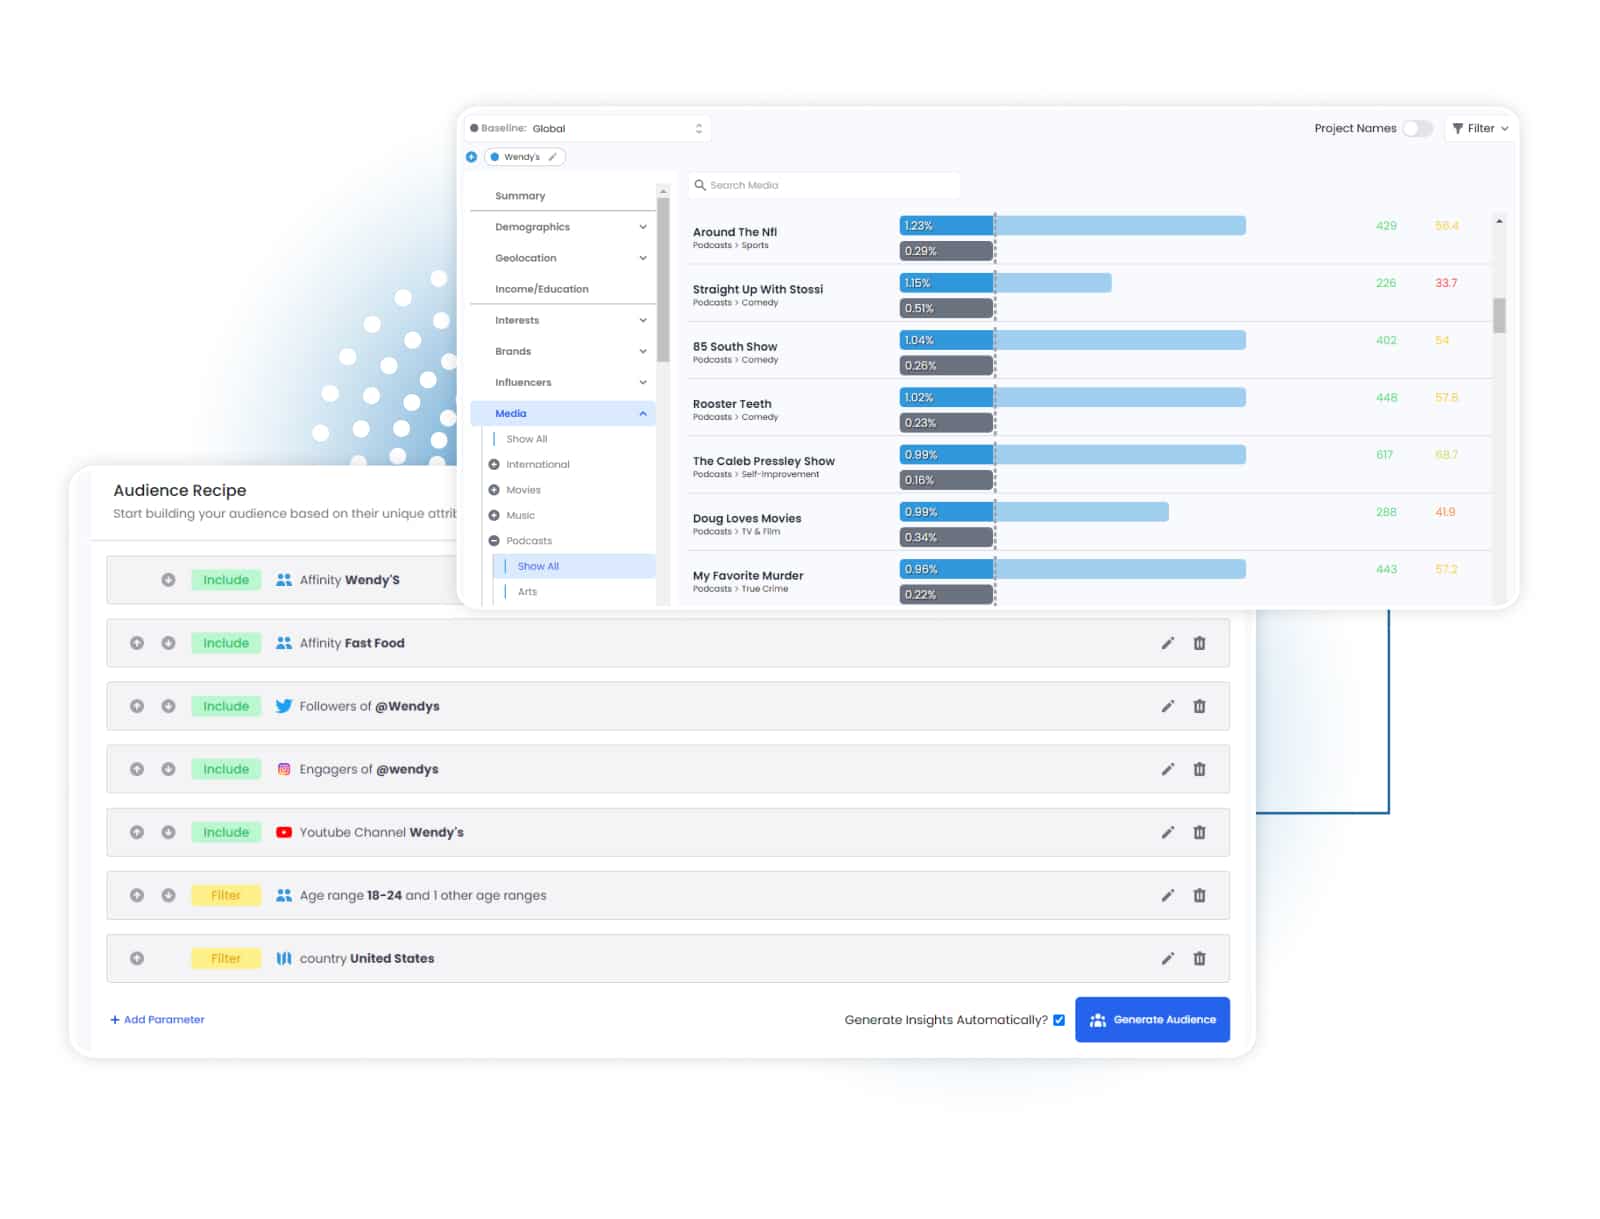1600x1219 pixels.
Task: Move country United States row up
Action: (x=137, y=958)
